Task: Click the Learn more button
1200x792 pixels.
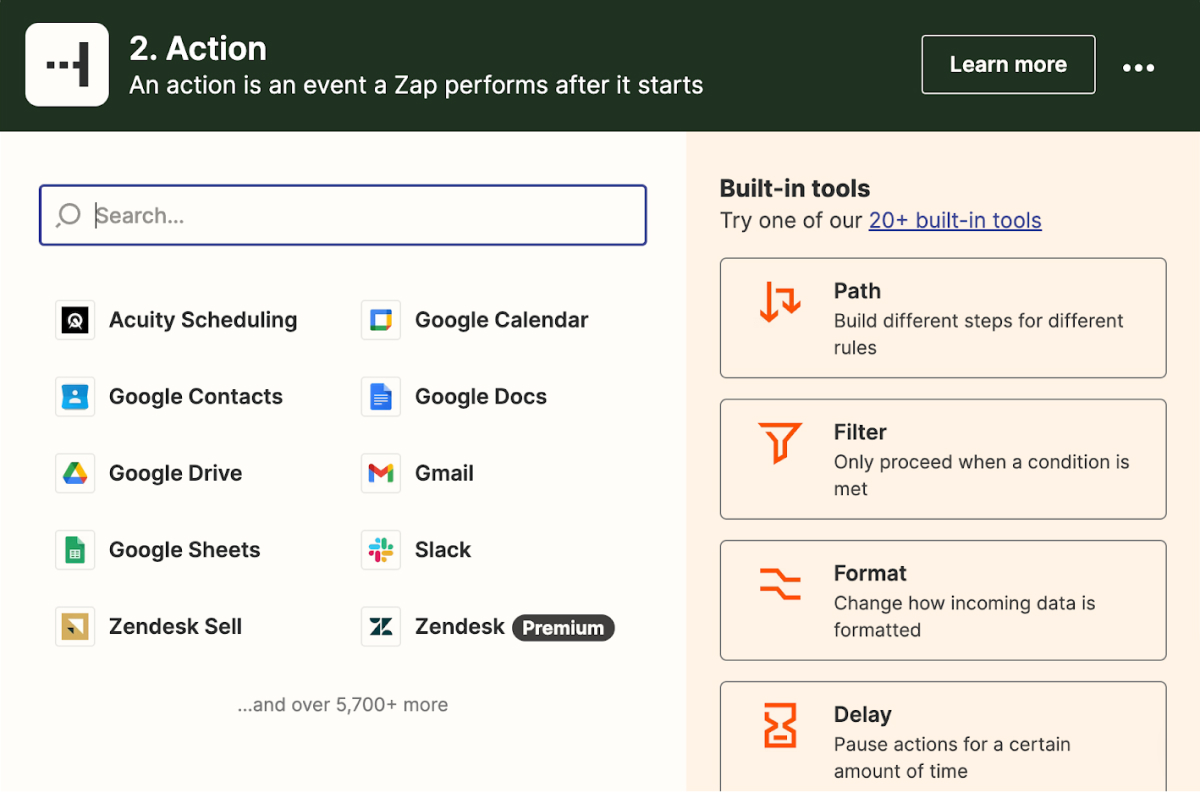Action: click(x=1008, y=65)
